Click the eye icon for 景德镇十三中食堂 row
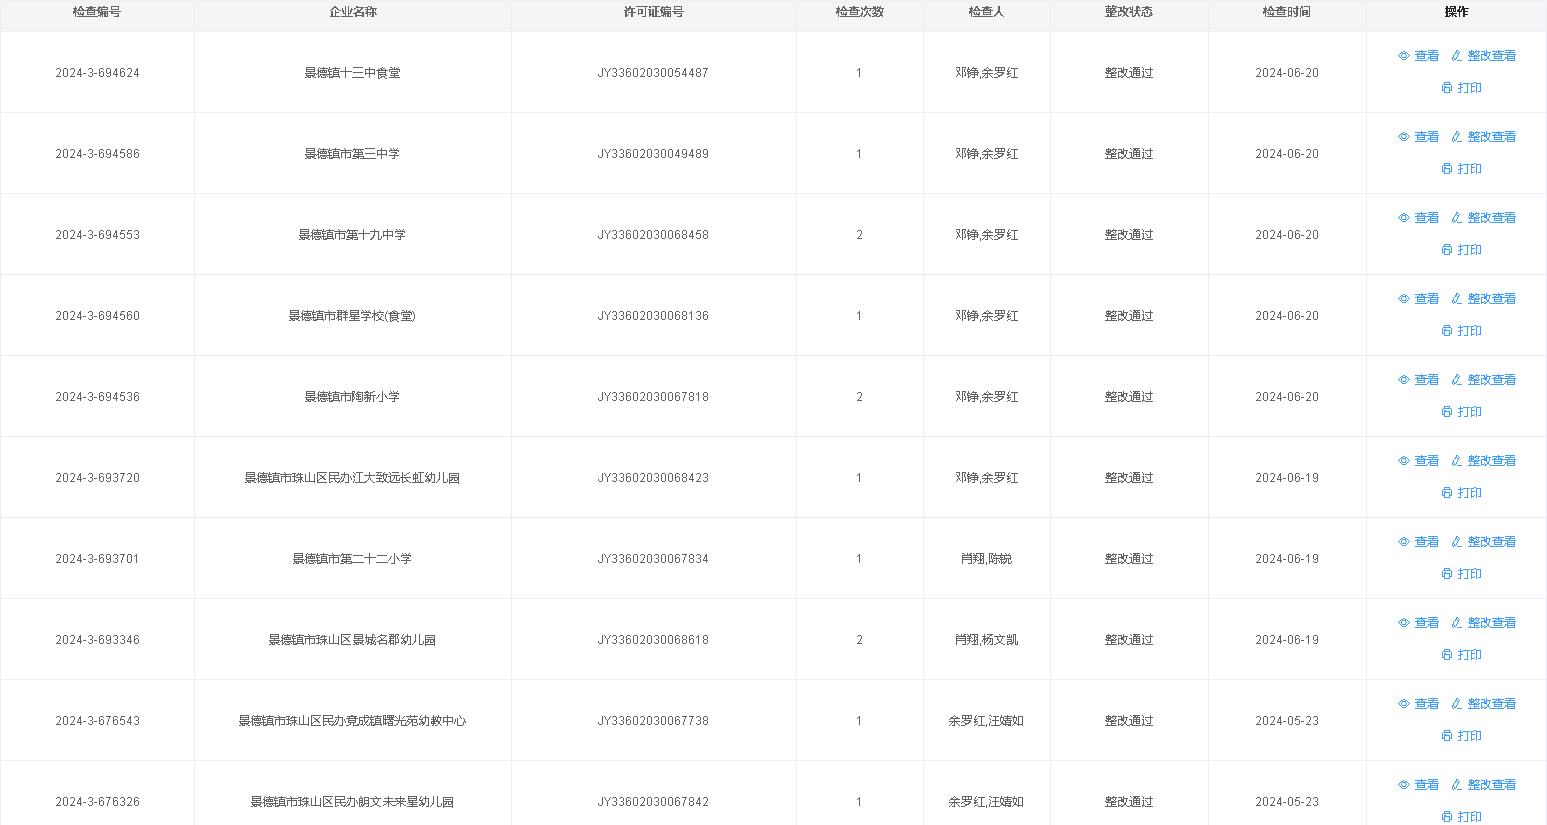Viewport: 1547px width, 825px height. click(1404, 56)
